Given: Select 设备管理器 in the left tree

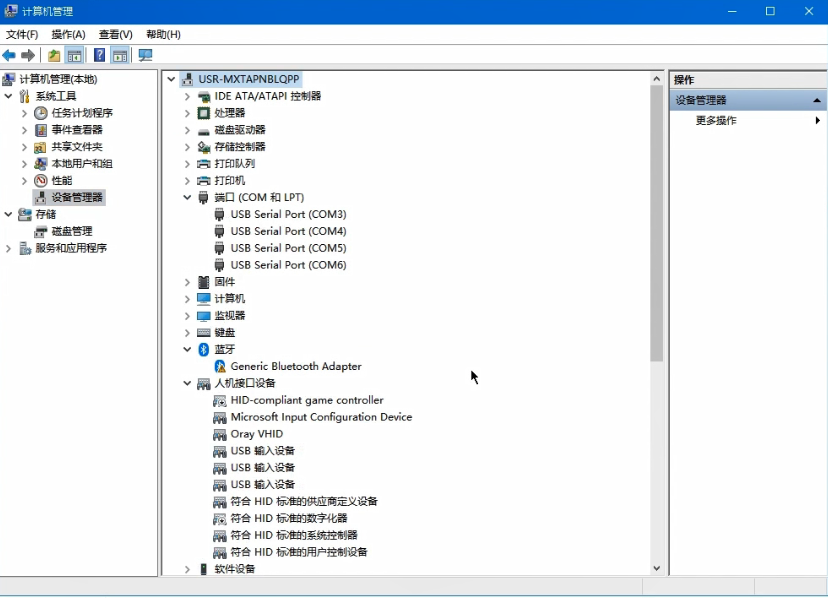Looking at the screenshot, I should point(77,198).
